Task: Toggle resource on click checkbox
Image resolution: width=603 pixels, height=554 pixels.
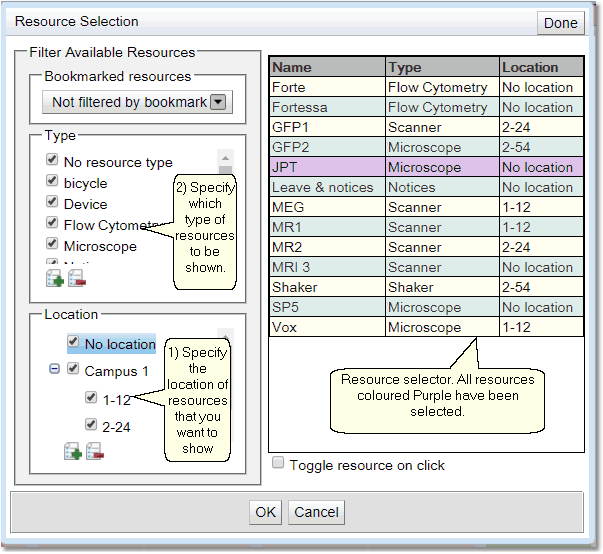Action: pyautogui.click(x=279, y=464)
